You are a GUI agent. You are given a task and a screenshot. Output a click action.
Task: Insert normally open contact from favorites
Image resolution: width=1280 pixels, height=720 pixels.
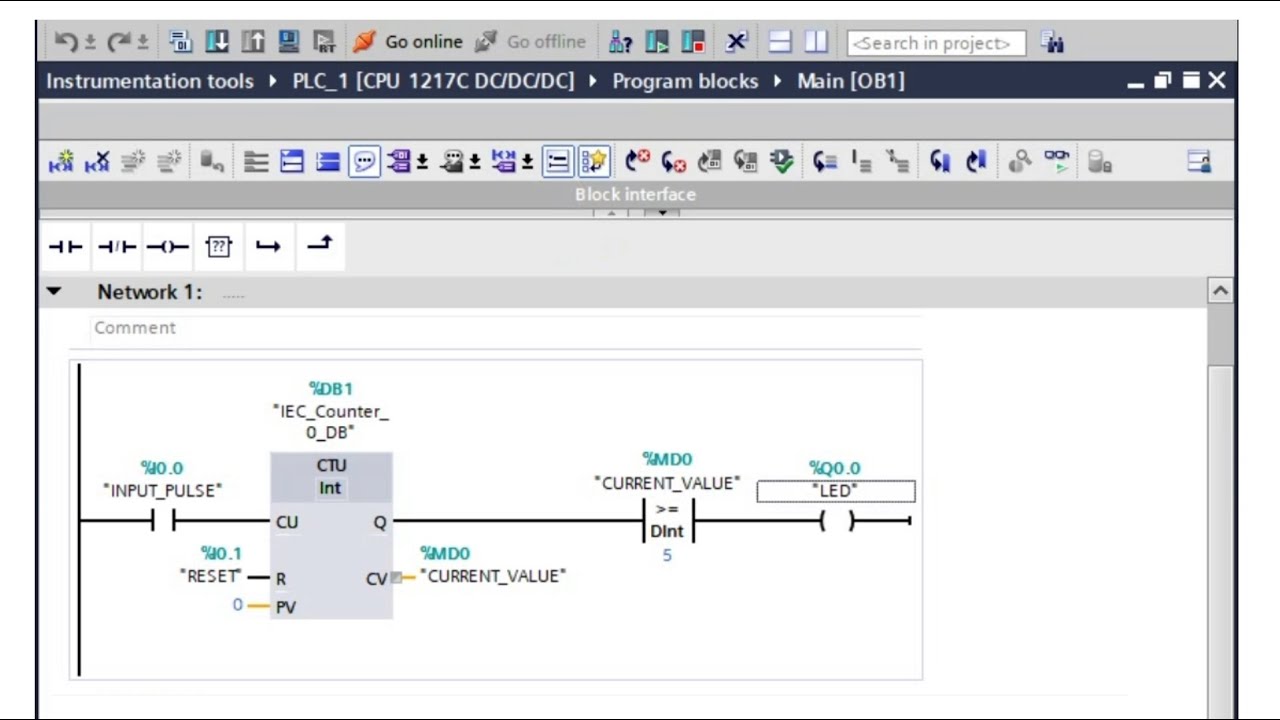pyautogui.click(x=66, y=247)
